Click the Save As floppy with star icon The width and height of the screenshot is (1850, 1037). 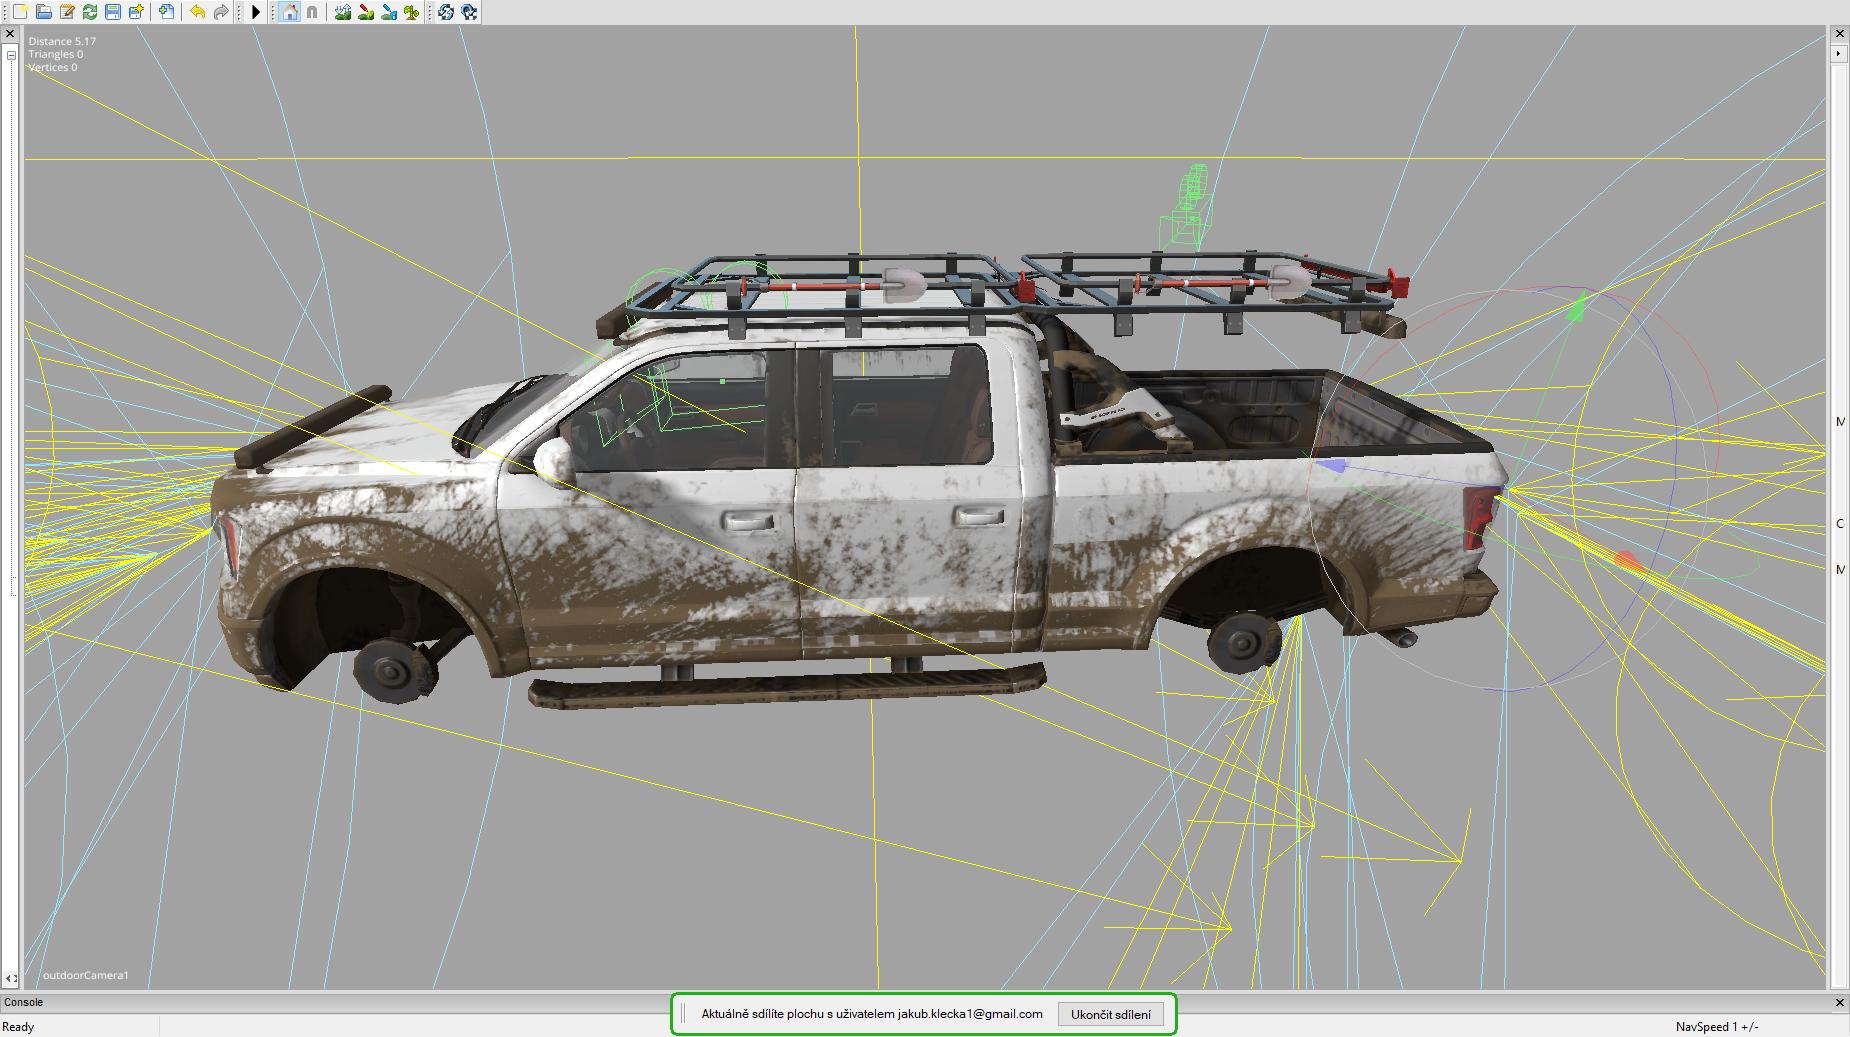[x=136, y=12]
